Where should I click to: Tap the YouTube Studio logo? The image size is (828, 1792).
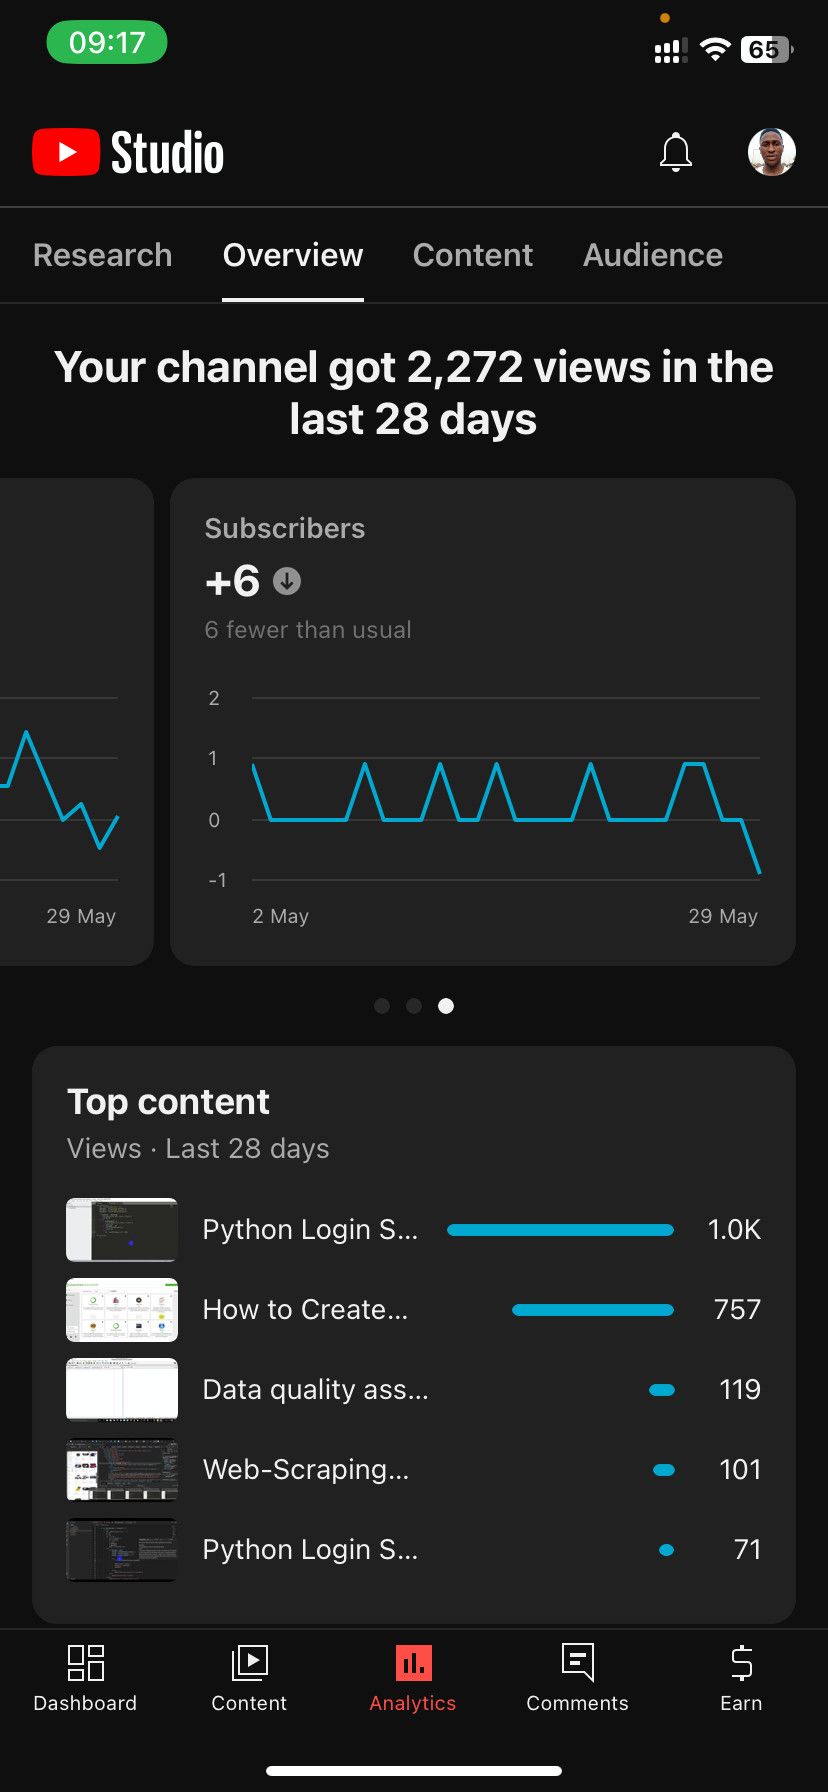(128, 152)
